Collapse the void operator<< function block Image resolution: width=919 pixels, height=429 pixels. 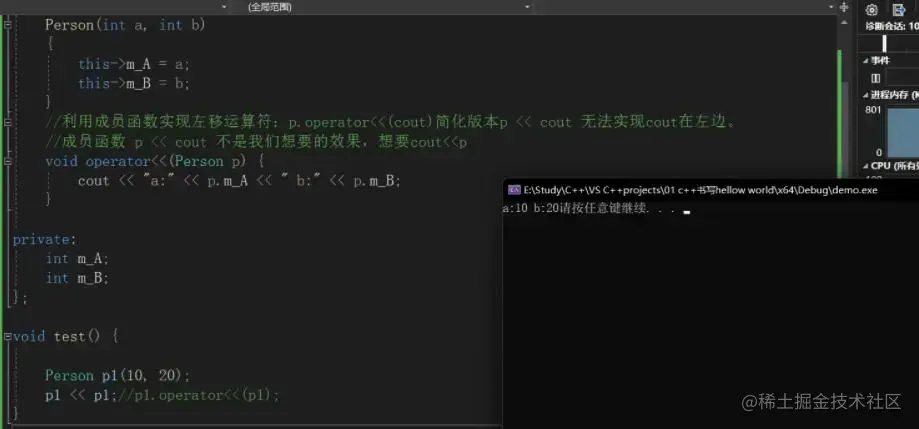click(x=8, y=161)
